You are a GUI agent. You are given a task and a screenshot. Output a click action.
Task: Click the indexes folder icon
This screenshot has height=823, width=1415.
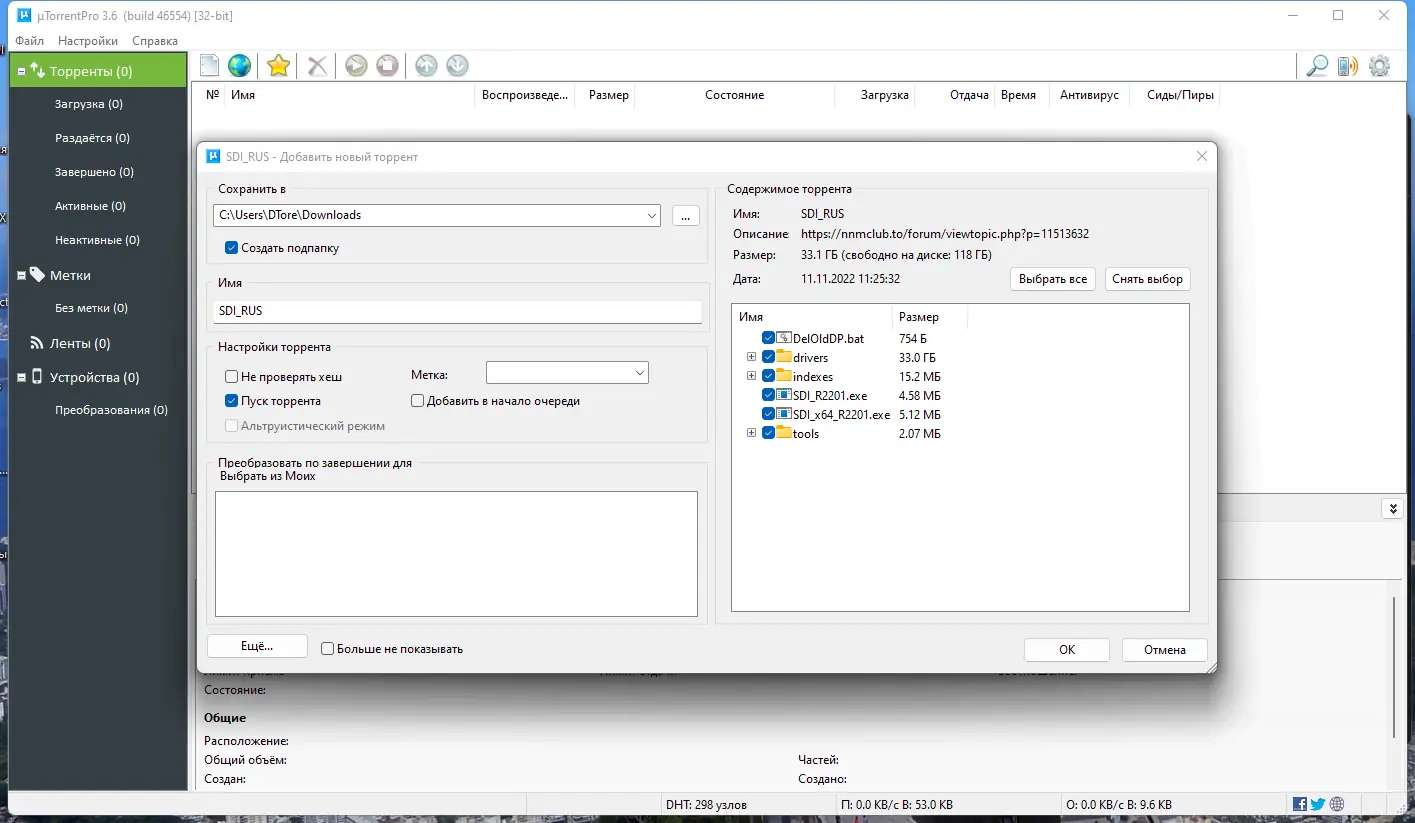(784, 376)
